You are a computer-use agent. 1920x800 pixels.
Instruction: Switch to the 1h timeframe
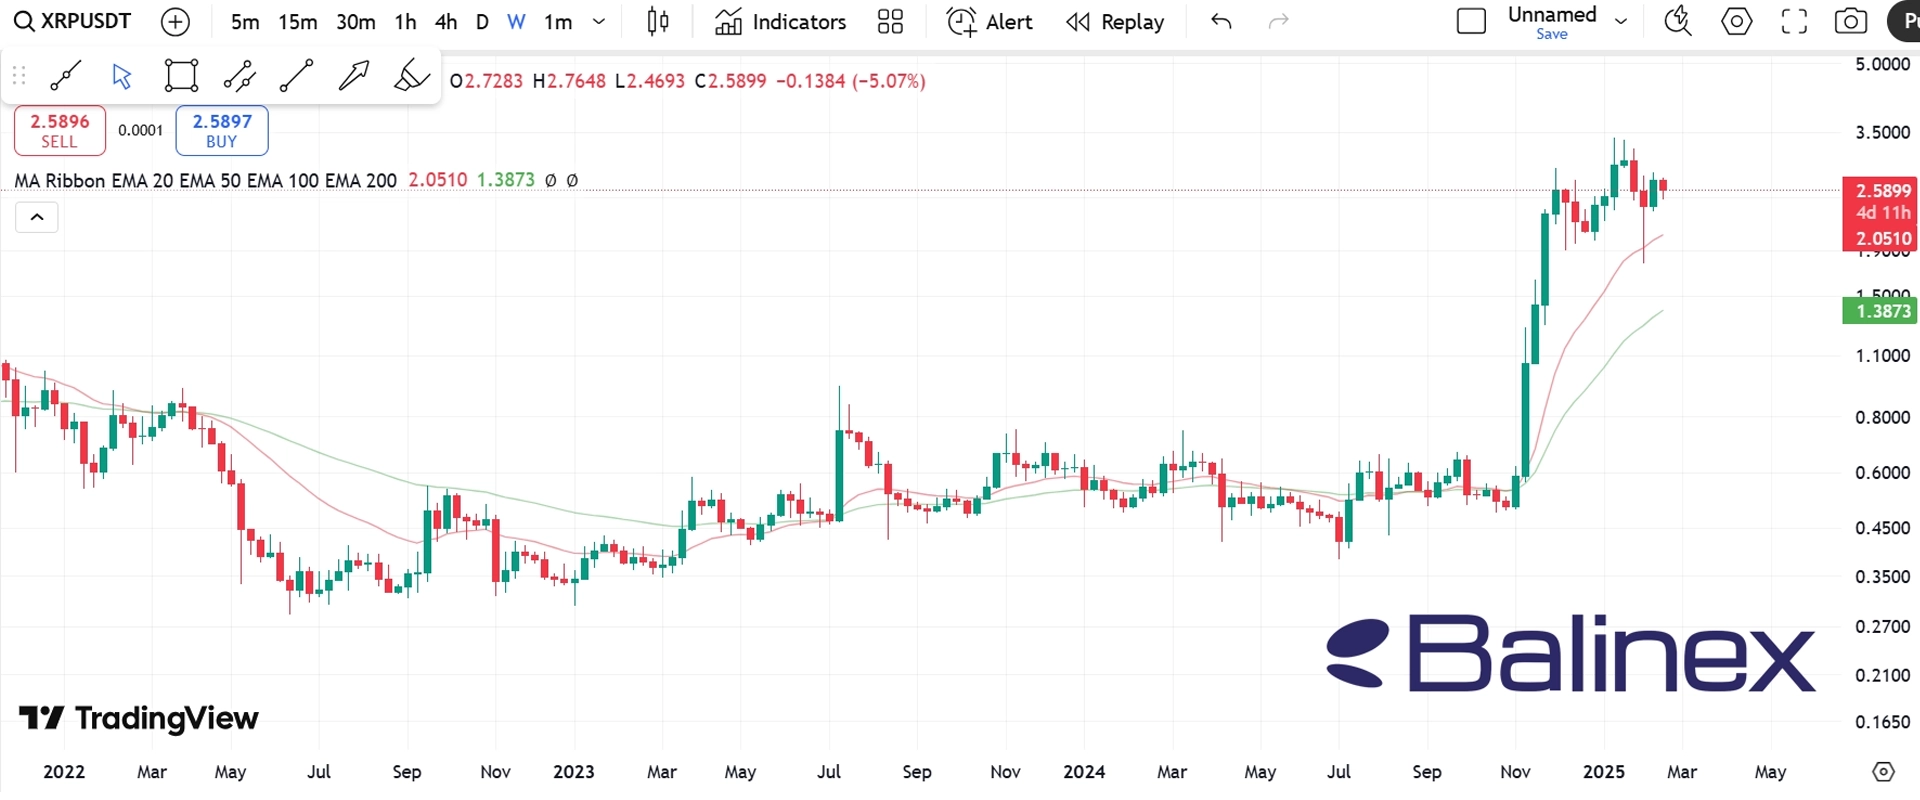405,22
